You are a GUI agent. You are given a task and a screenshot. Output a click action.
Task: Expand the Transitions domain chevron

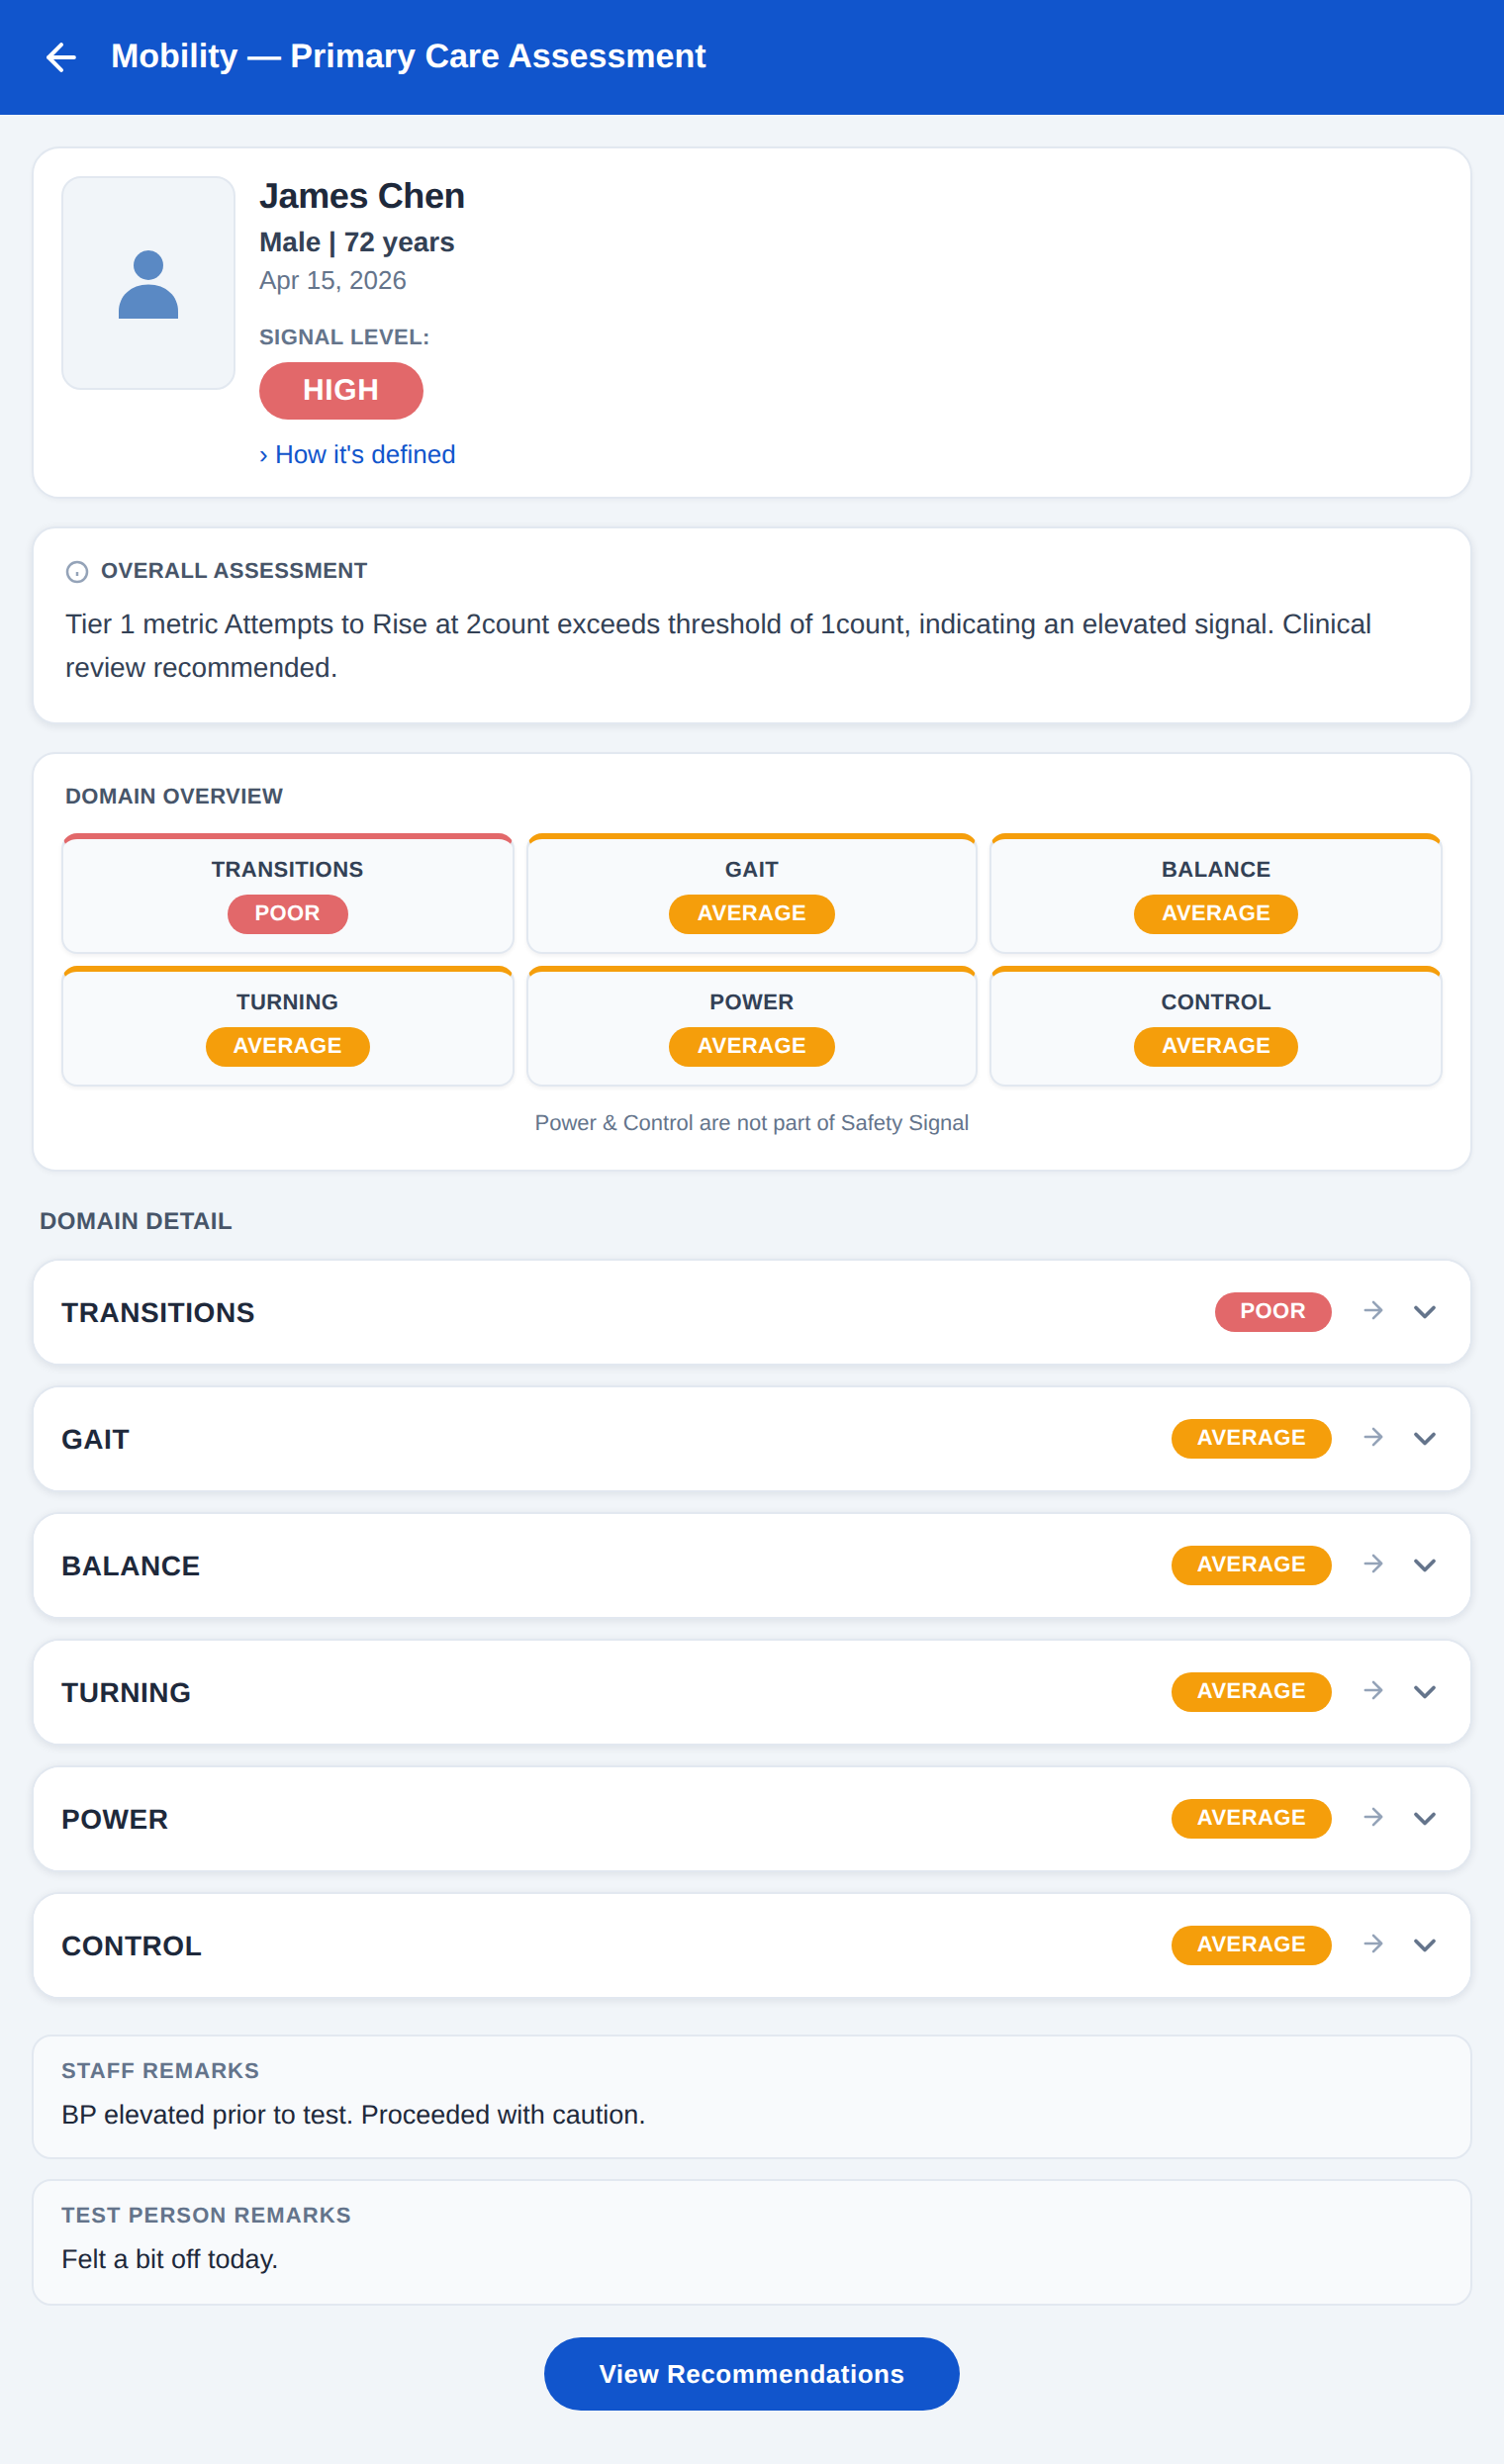click(x=1425, y=1312)
